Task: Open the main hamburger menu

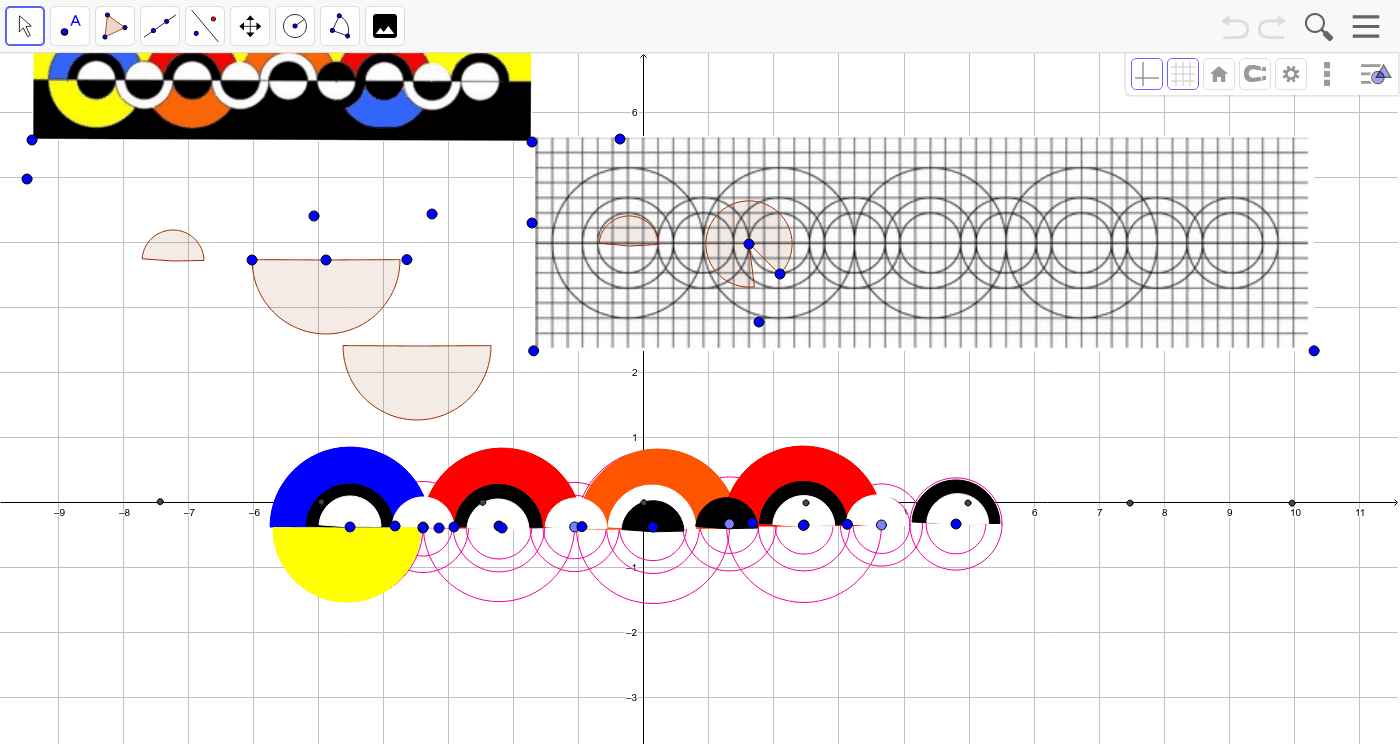Action: coord(1366,27)
